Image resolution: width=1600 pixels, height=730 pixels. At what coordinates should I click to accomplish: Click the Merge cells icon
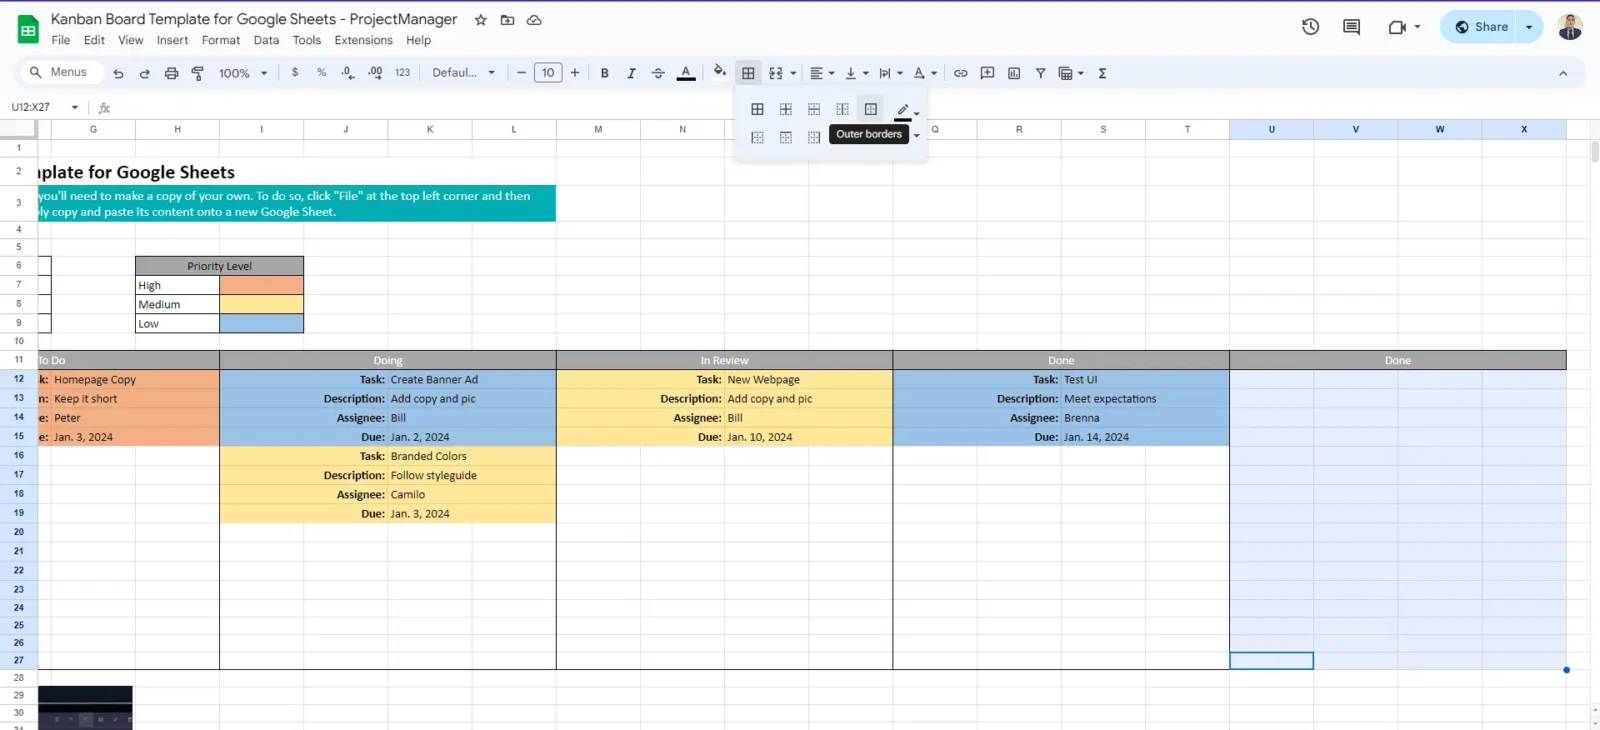click(x=776, y=73)
